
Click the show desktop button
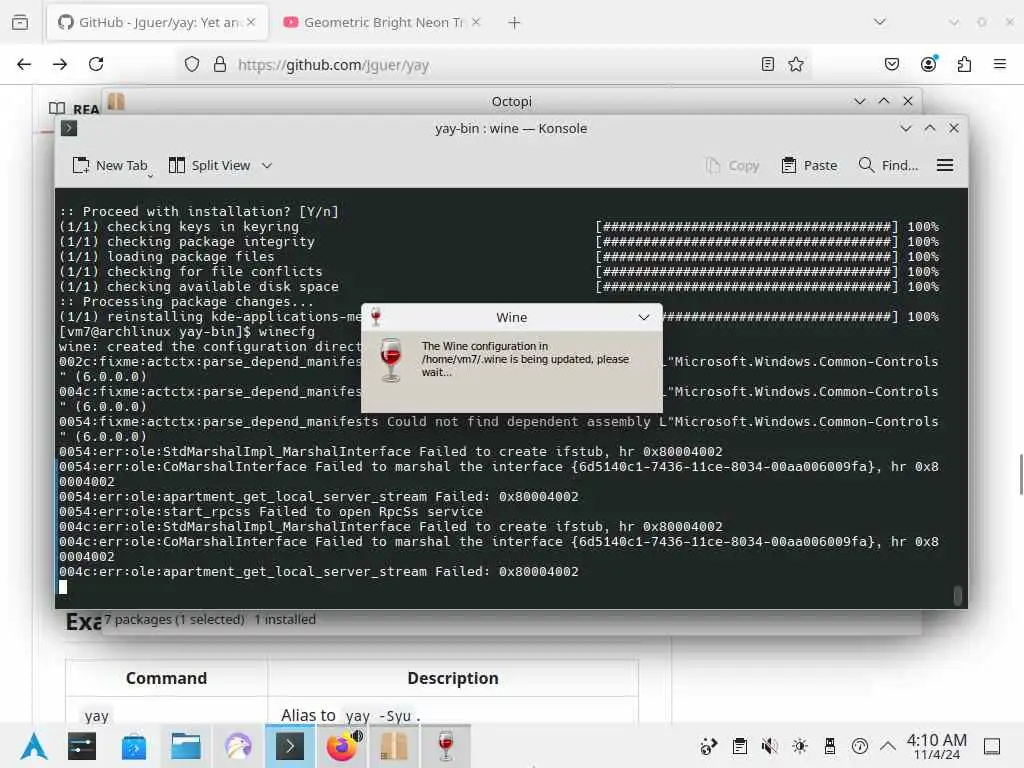click(x=992, y=746)
